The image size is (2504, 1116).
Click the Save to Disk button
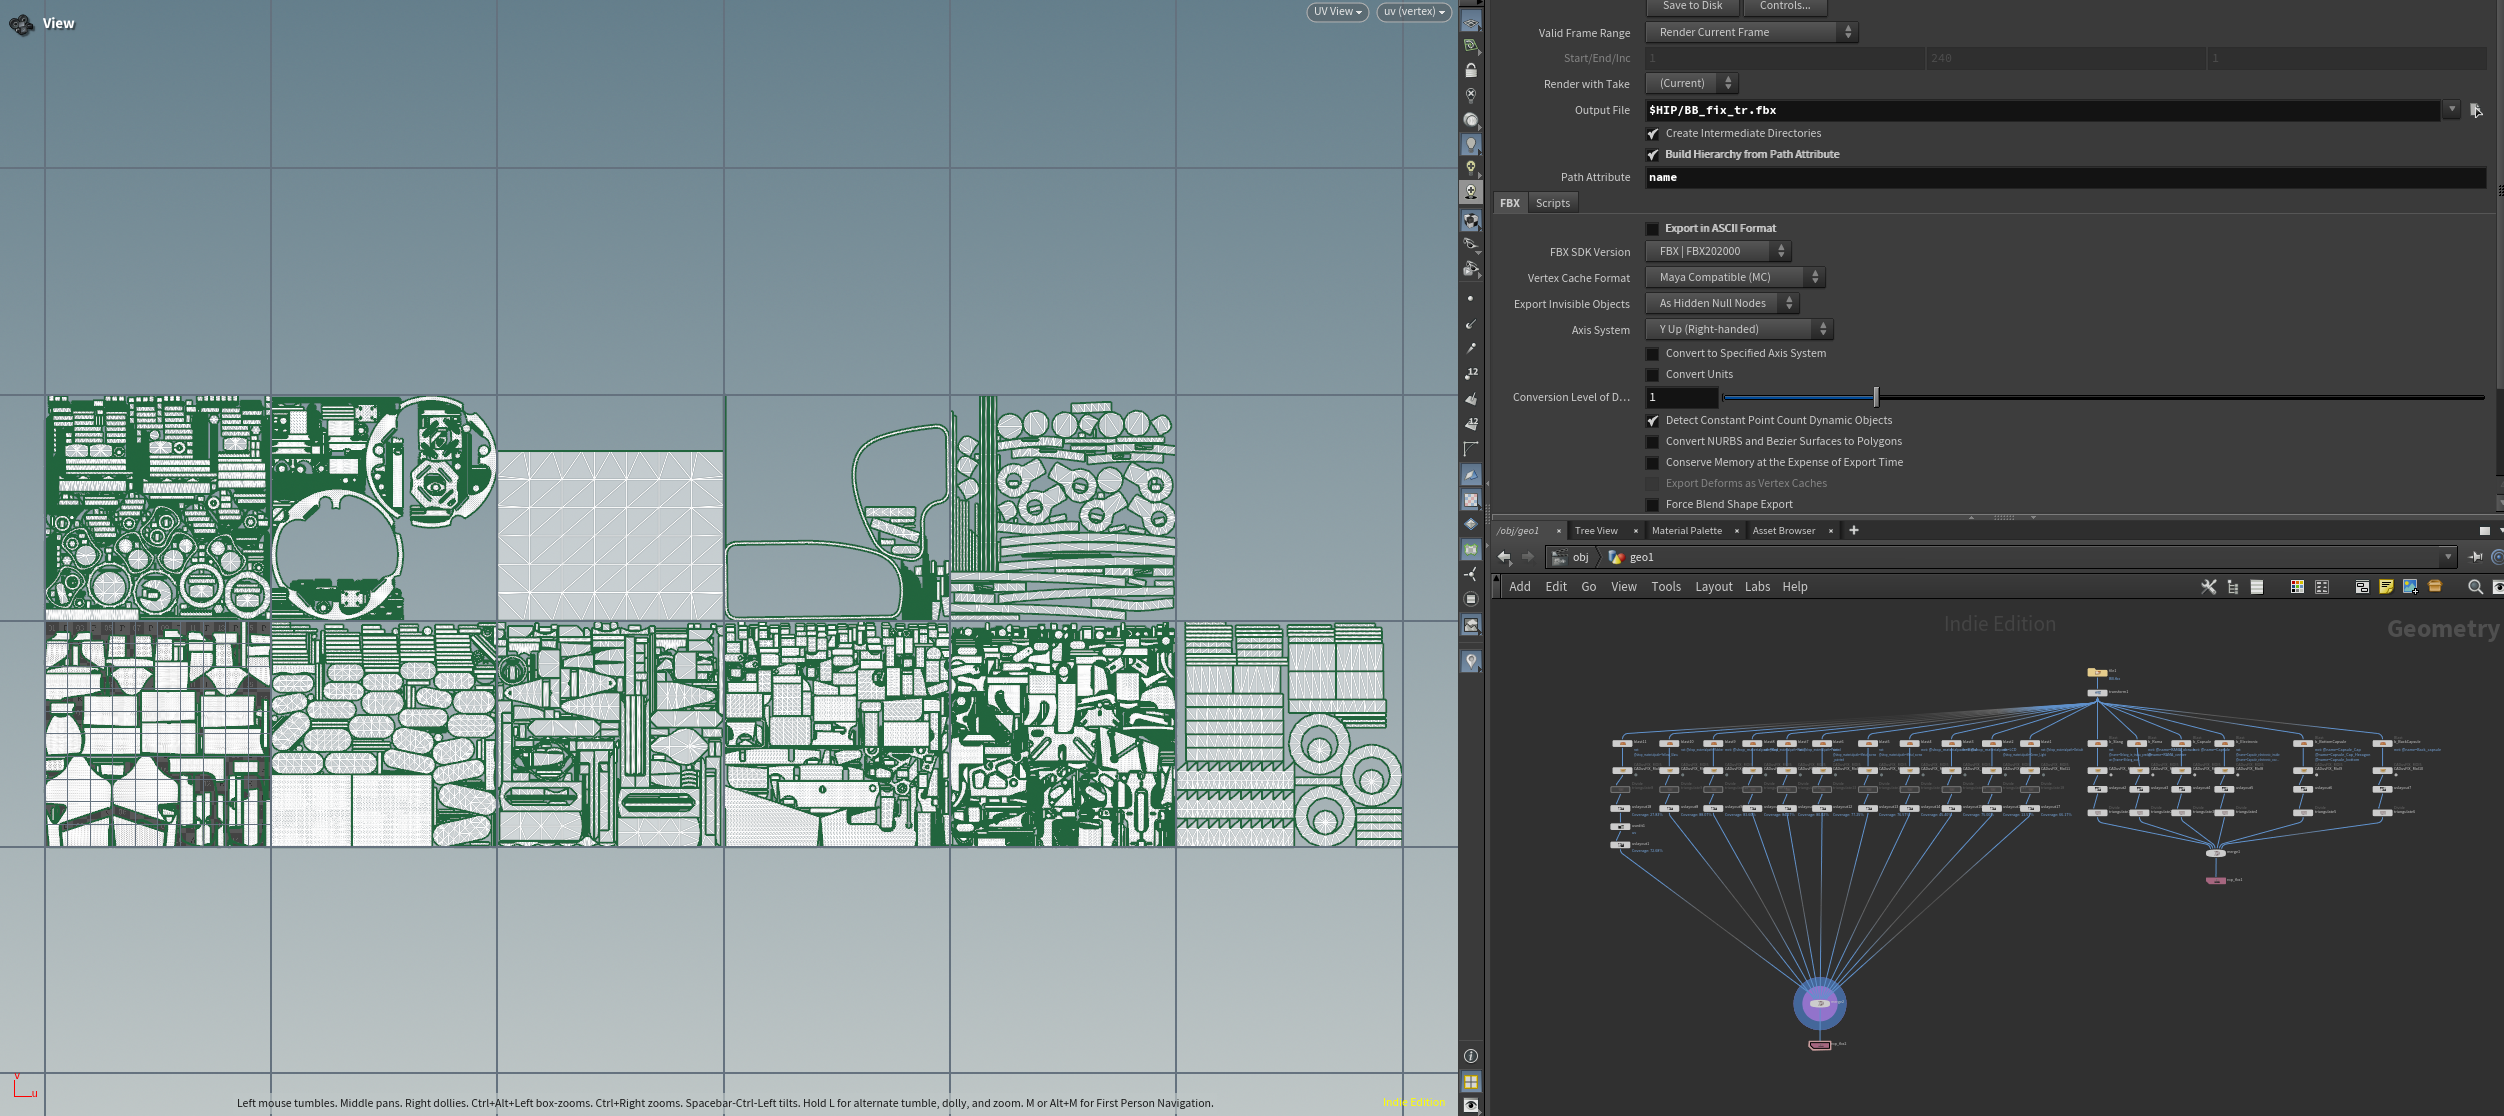tap(1692, 6)
